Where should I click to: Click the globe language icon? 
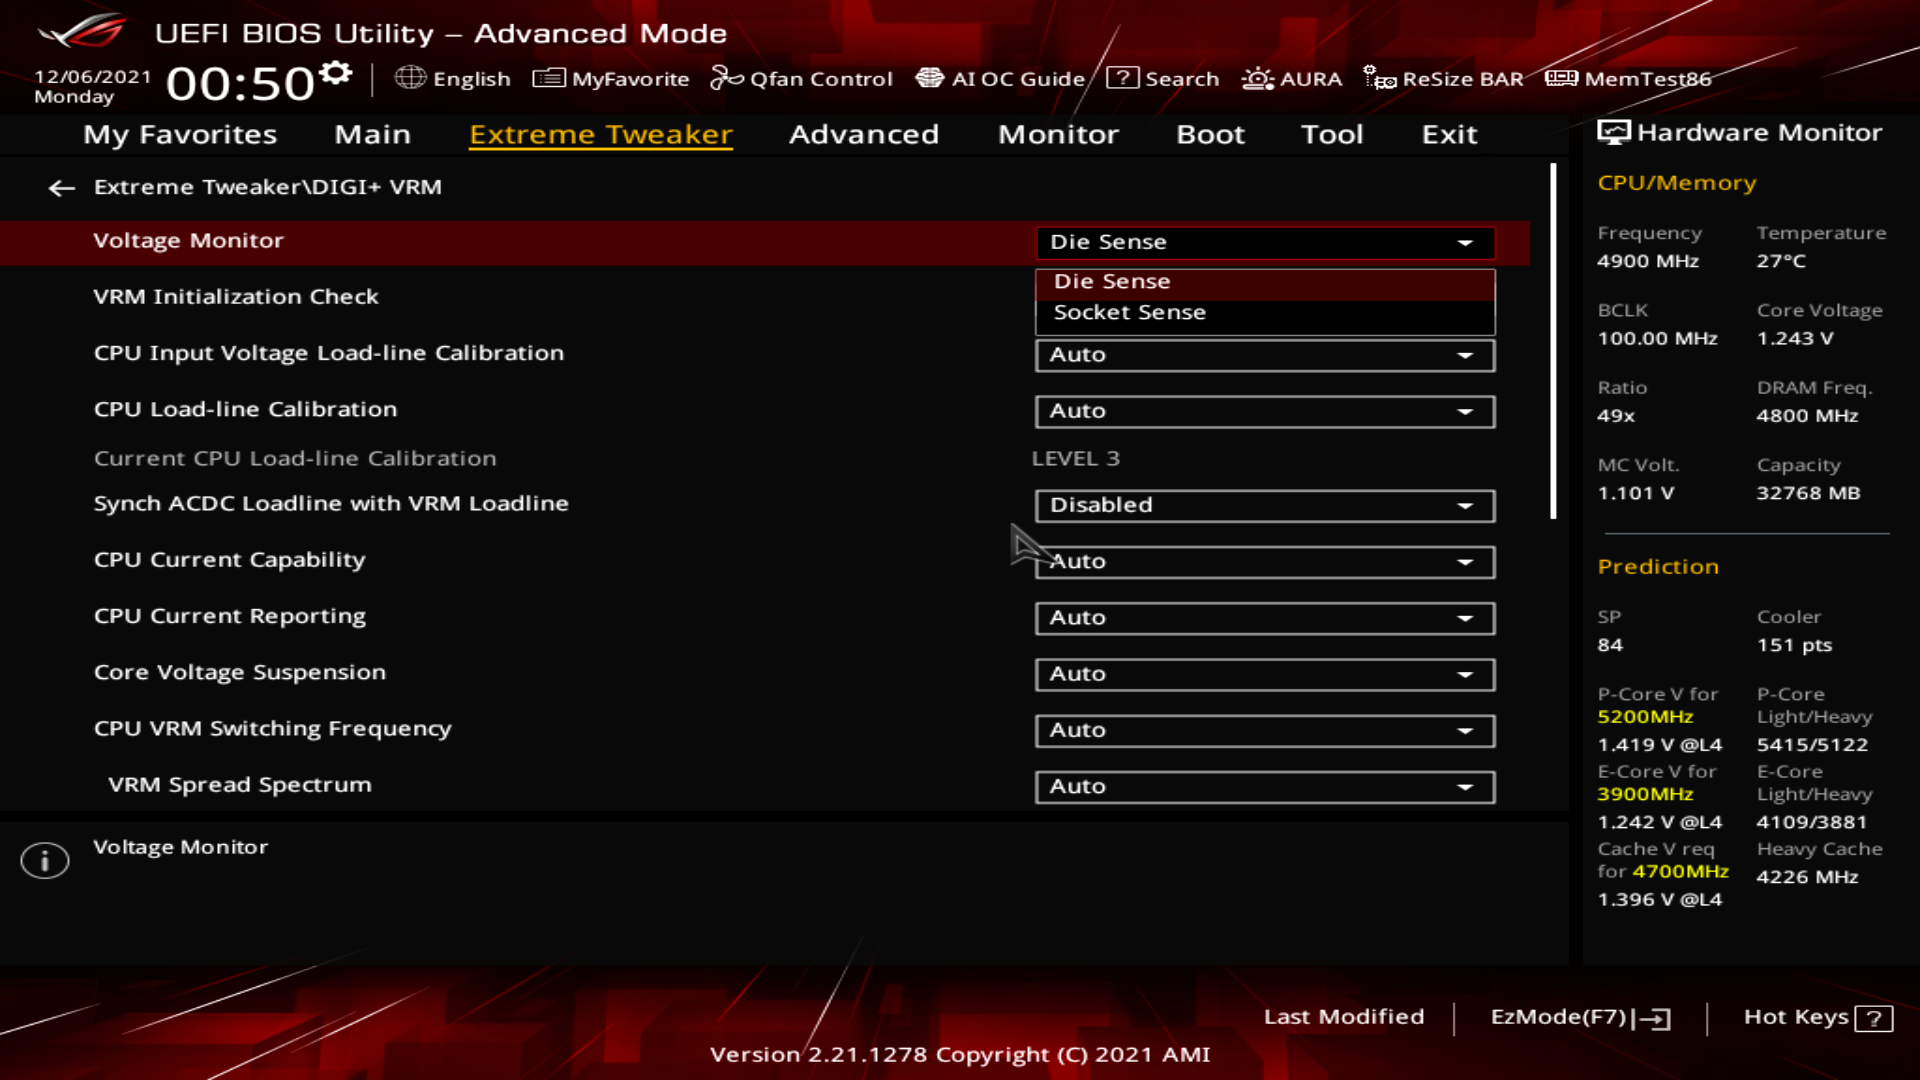click(410, 78)
